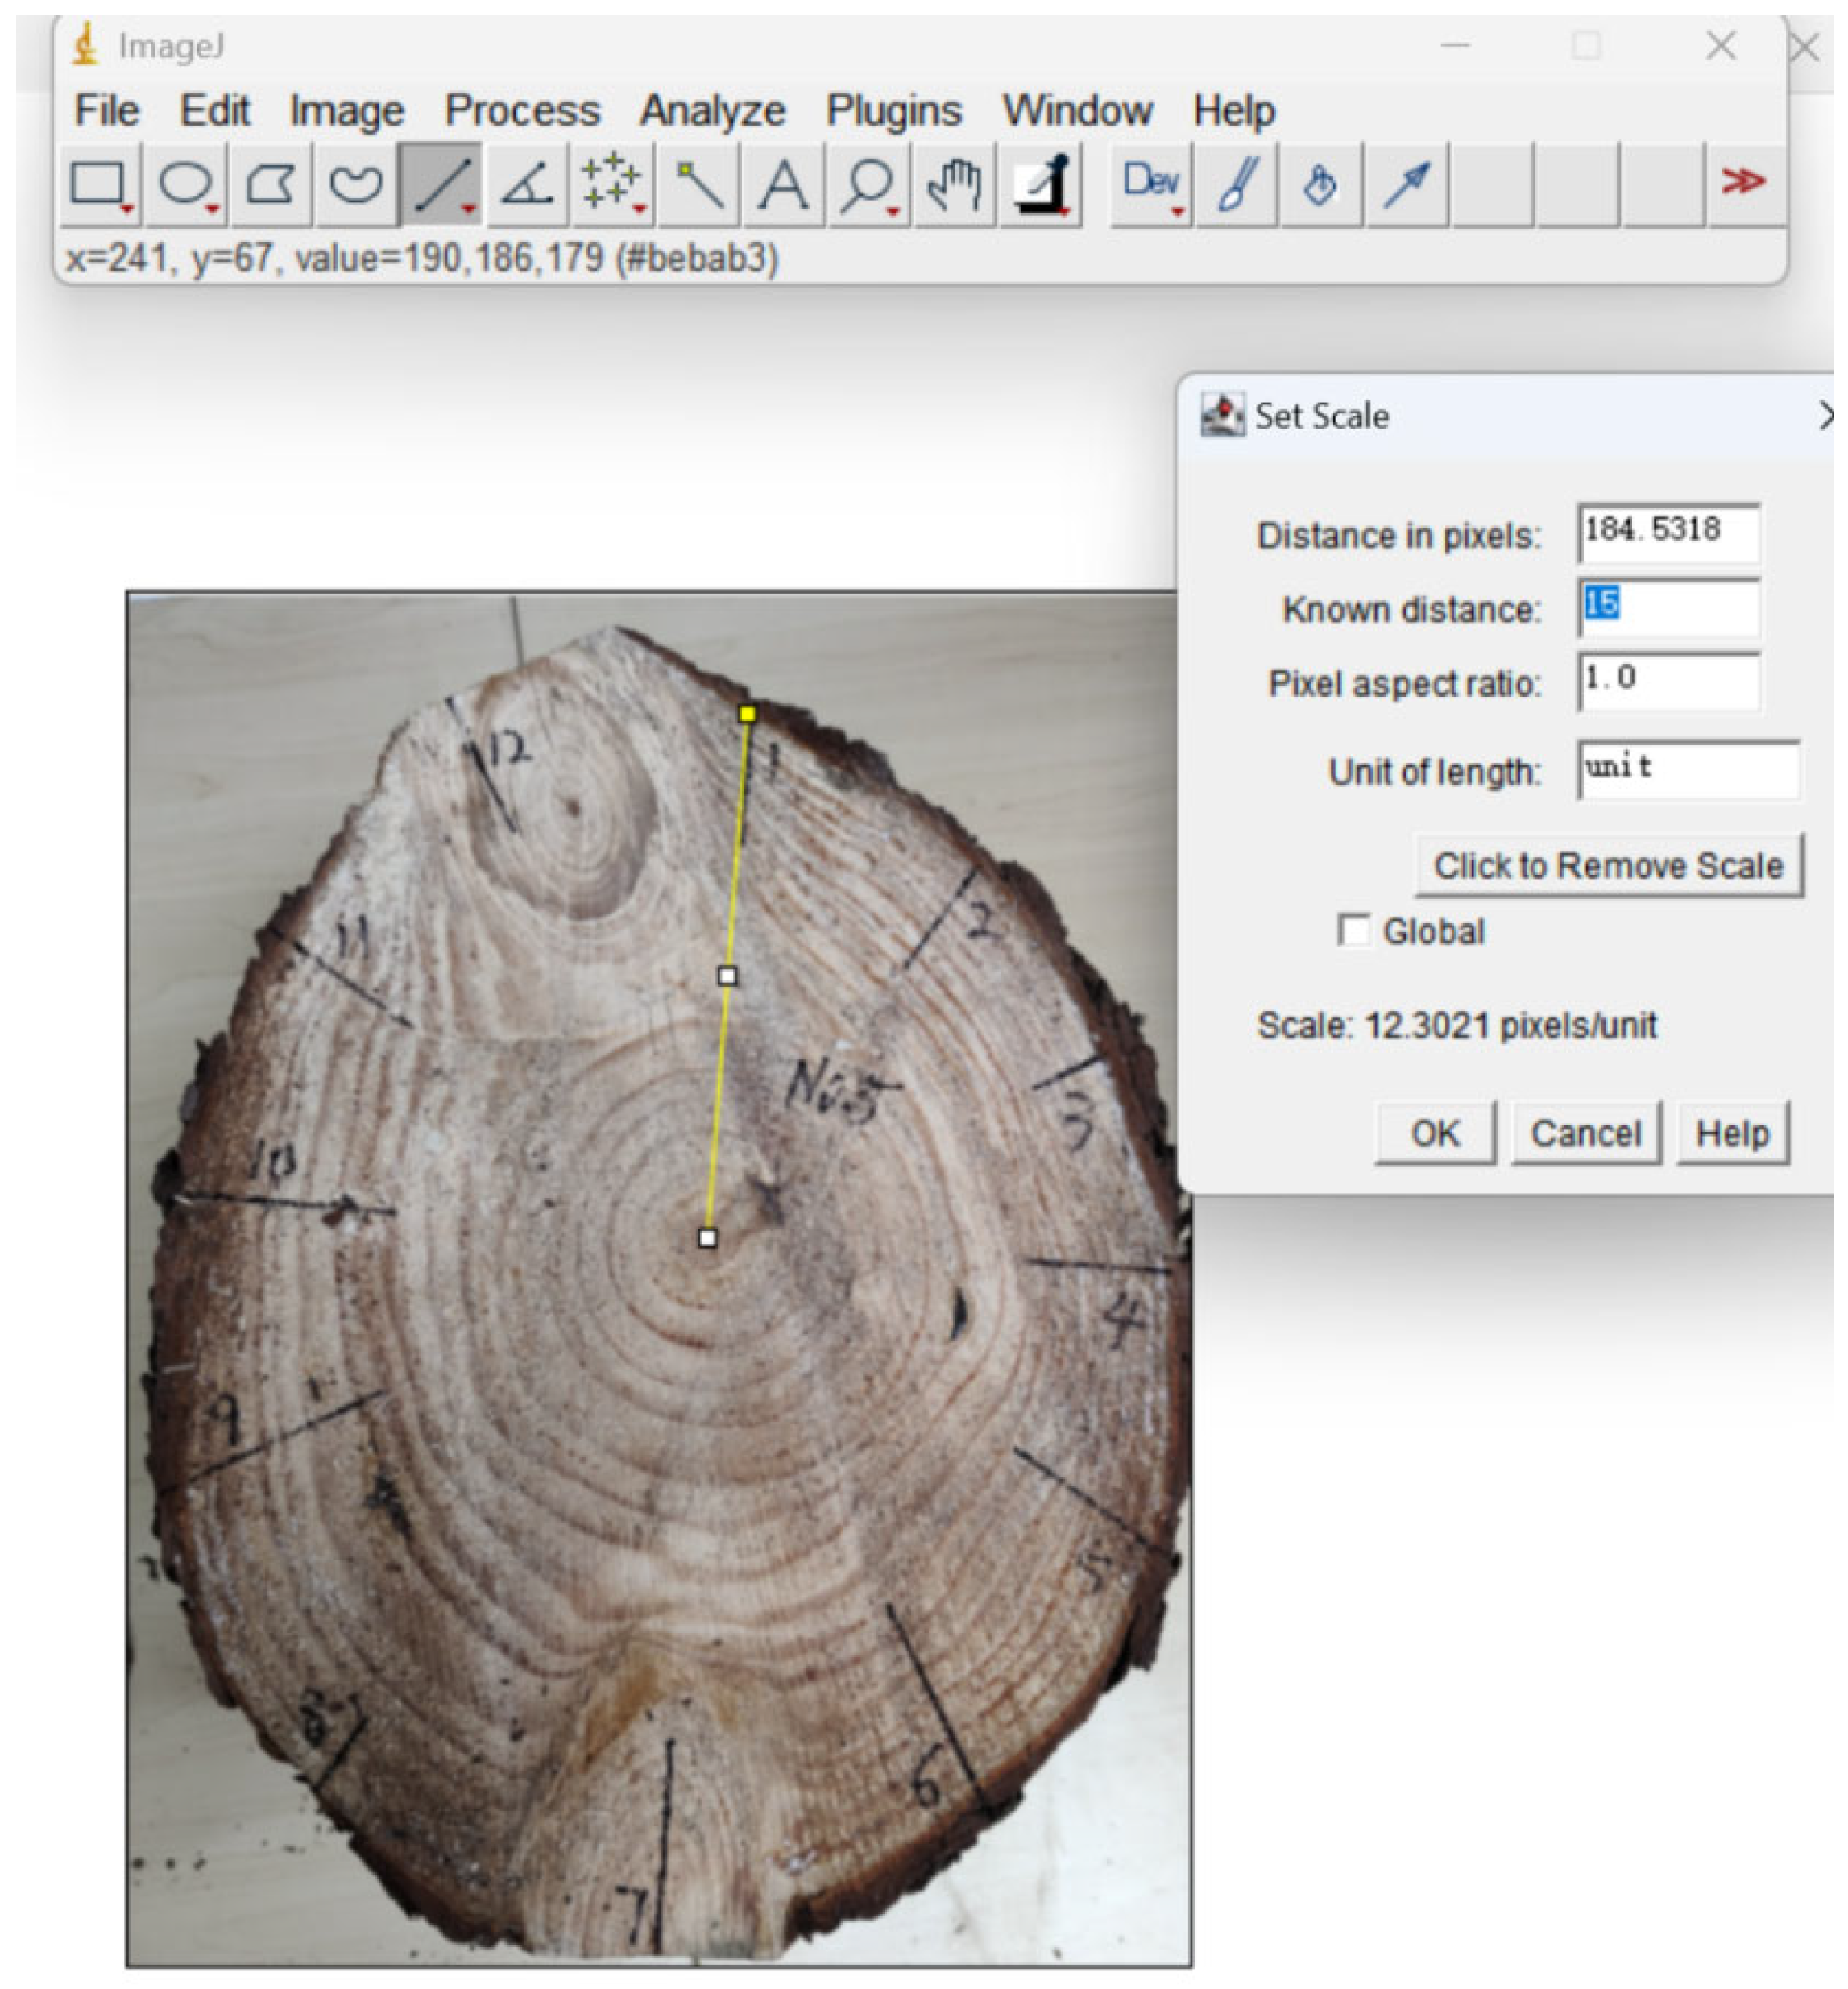Select the Hand scrolling tool
The width and height of the screenshot is (1848, 1989).
953,184
